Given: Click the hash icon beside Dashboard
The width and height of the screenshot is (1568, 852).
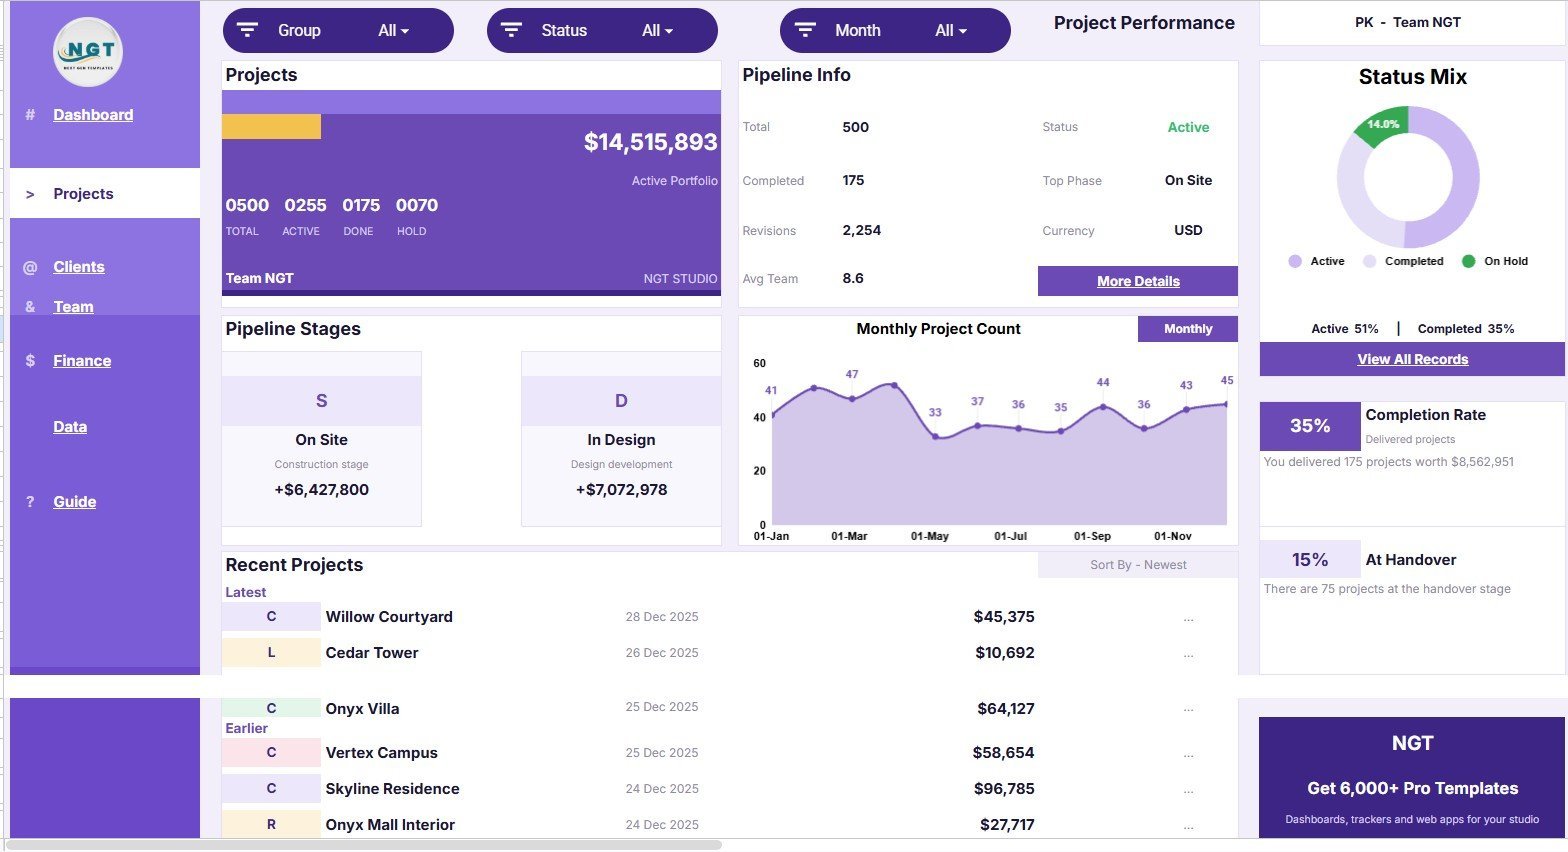Looking at the screenshot, I should [30, 115].
